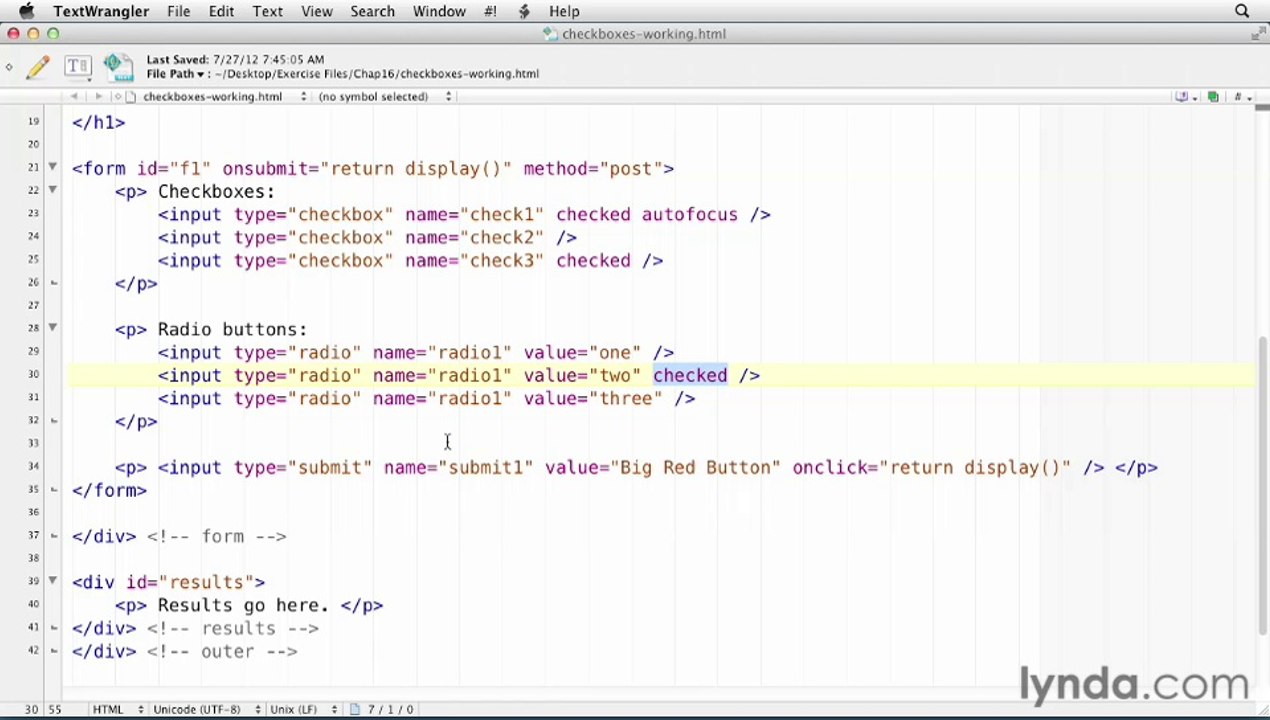Screen dimensions: 1270x720
Task: Click "Results go here." text on line 40
Action: pyautogui.click(x=243, y=605)
